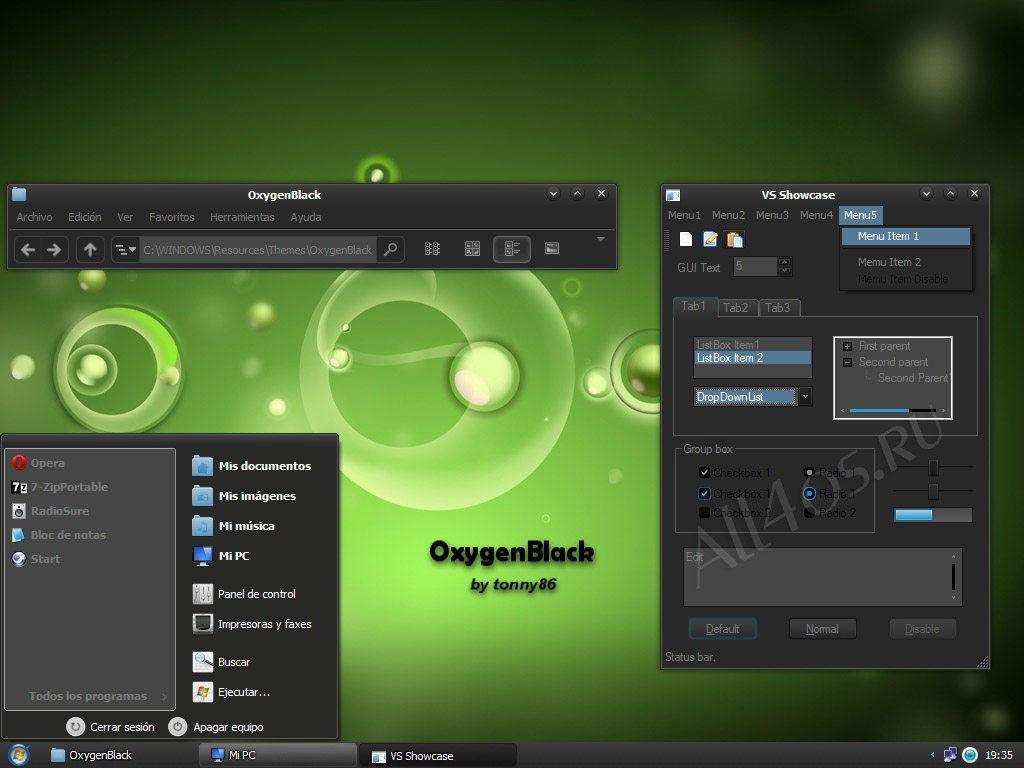Open the Herramientas menu
This screenshot has height=768, width=1024.
[242, 217]
